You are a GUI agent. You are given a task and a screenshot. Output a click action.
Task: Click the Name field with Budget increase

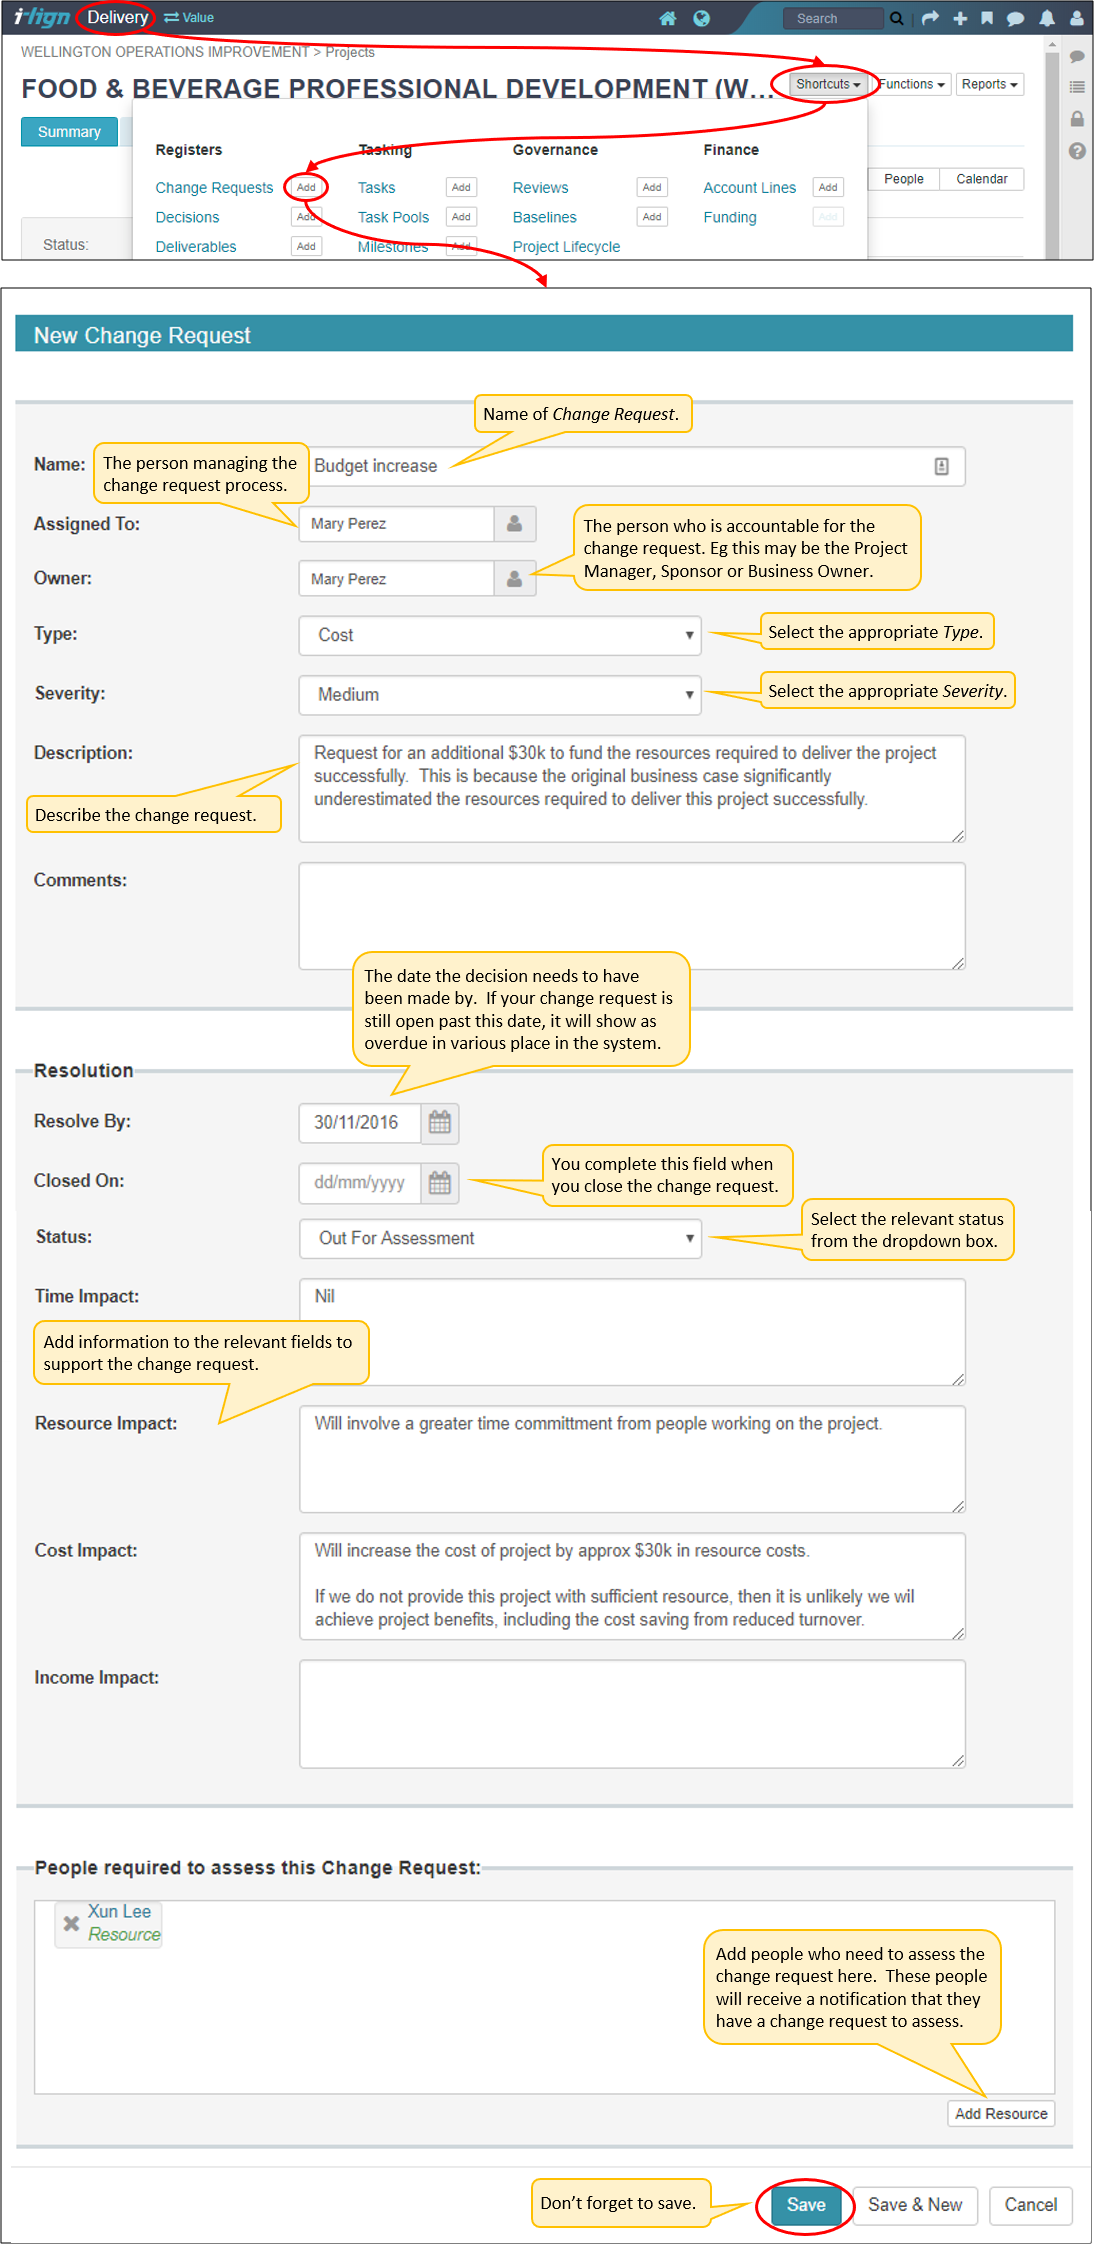click(x=632, y=467)
